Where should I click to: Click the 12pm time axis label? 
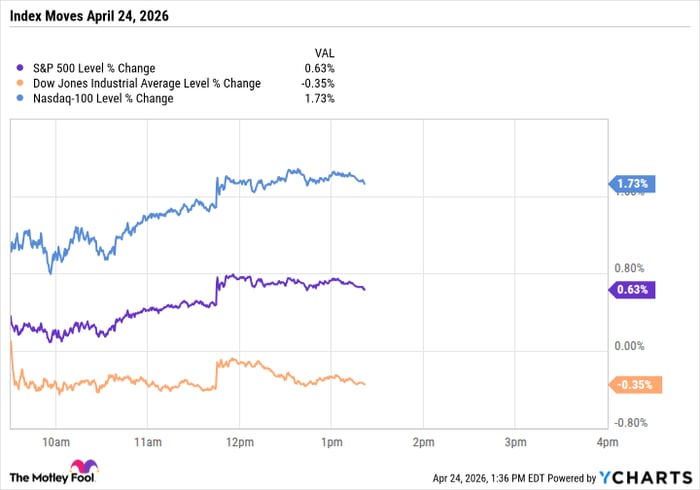238,441
